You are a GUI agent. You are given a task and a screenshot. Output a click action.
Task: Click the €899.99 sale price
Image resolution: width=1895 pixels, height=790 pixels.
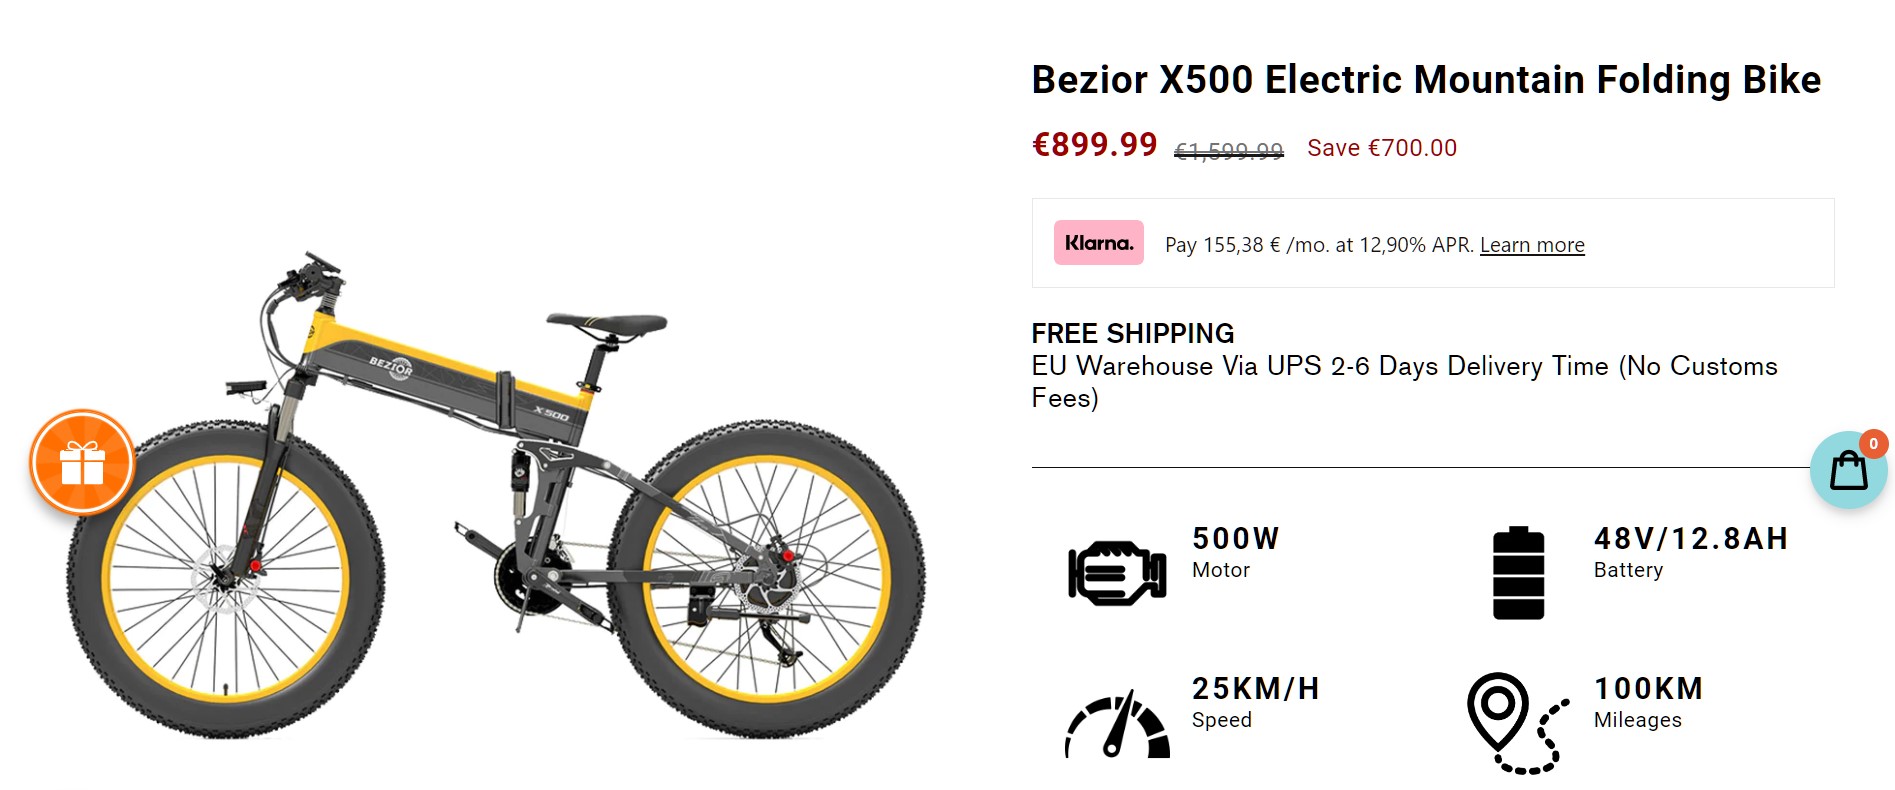1094,145
